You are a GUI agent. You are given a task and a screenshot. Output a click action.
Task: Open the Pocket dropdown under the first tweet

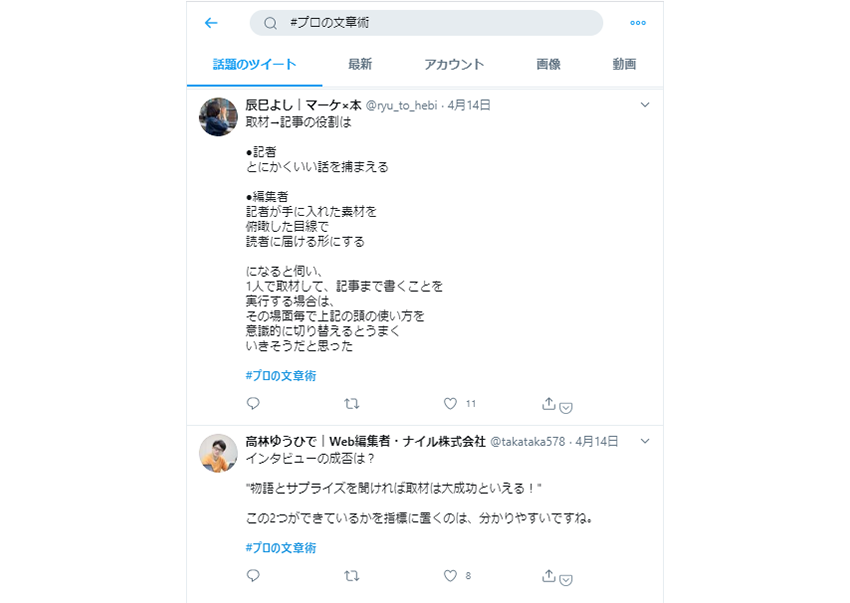point(566,408)
